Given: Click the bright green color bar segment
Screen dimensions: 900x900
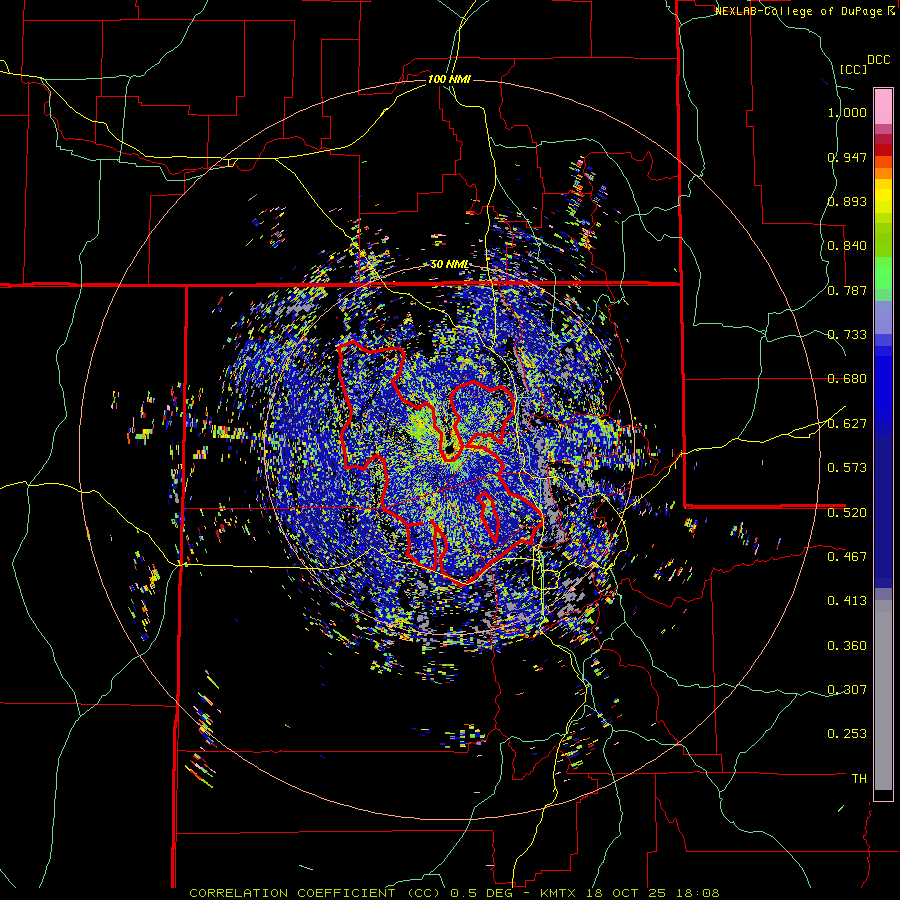Looking at the screenshot, I should click(x=883, y=273).
